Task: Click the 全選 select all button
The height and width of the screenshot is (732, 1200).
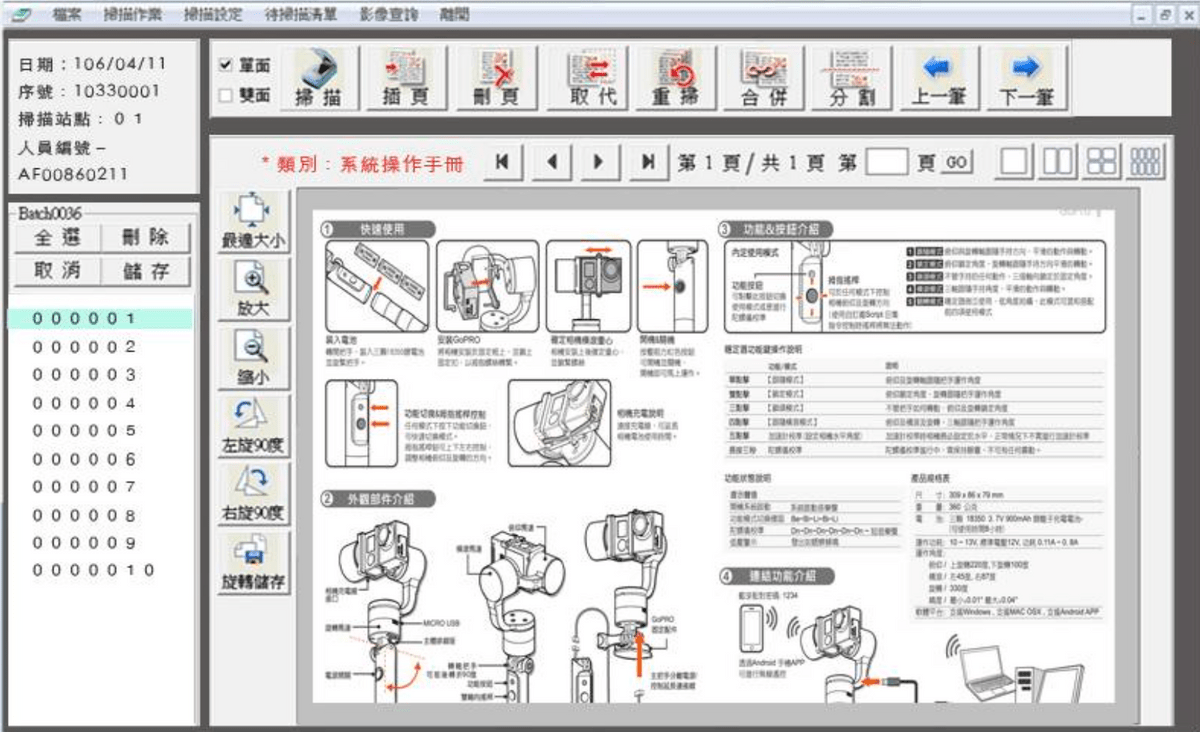Action: click(57, 238)
